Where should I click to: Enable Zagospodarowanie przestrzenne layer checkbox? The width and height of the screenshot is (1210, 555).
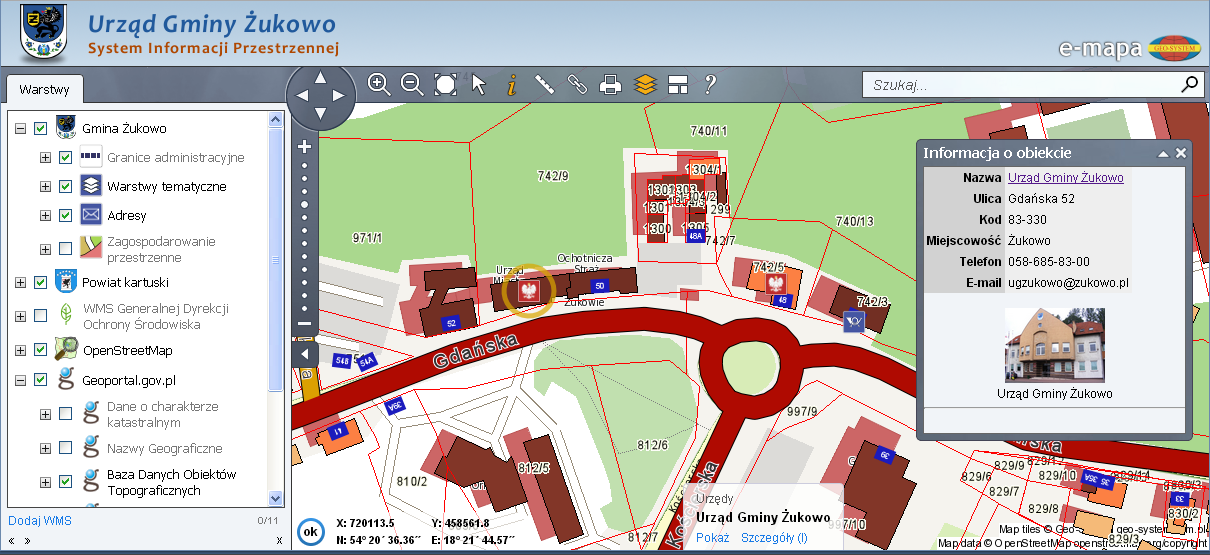point(65,249)
